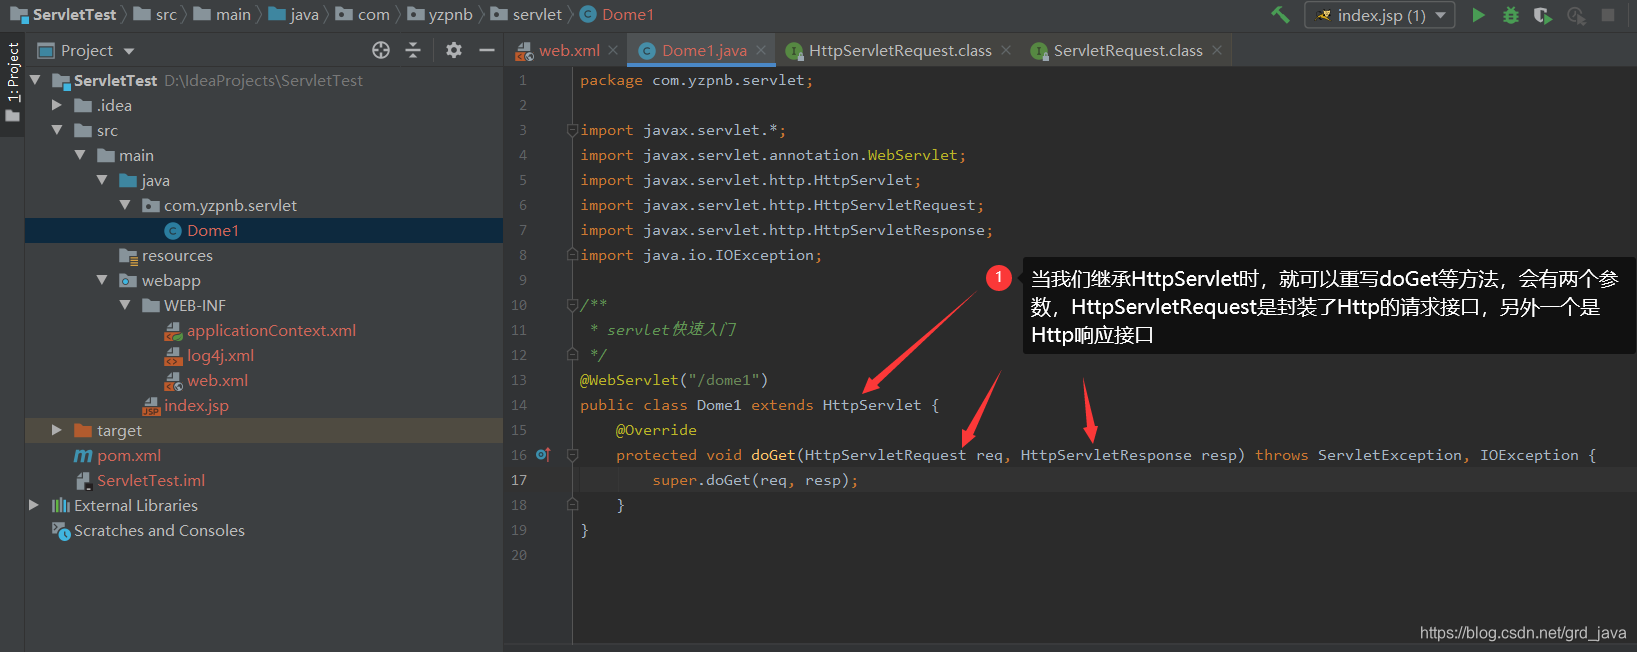Click the profiler run icon
The height and width of the screenshot is (652, 1637).
1576,15
